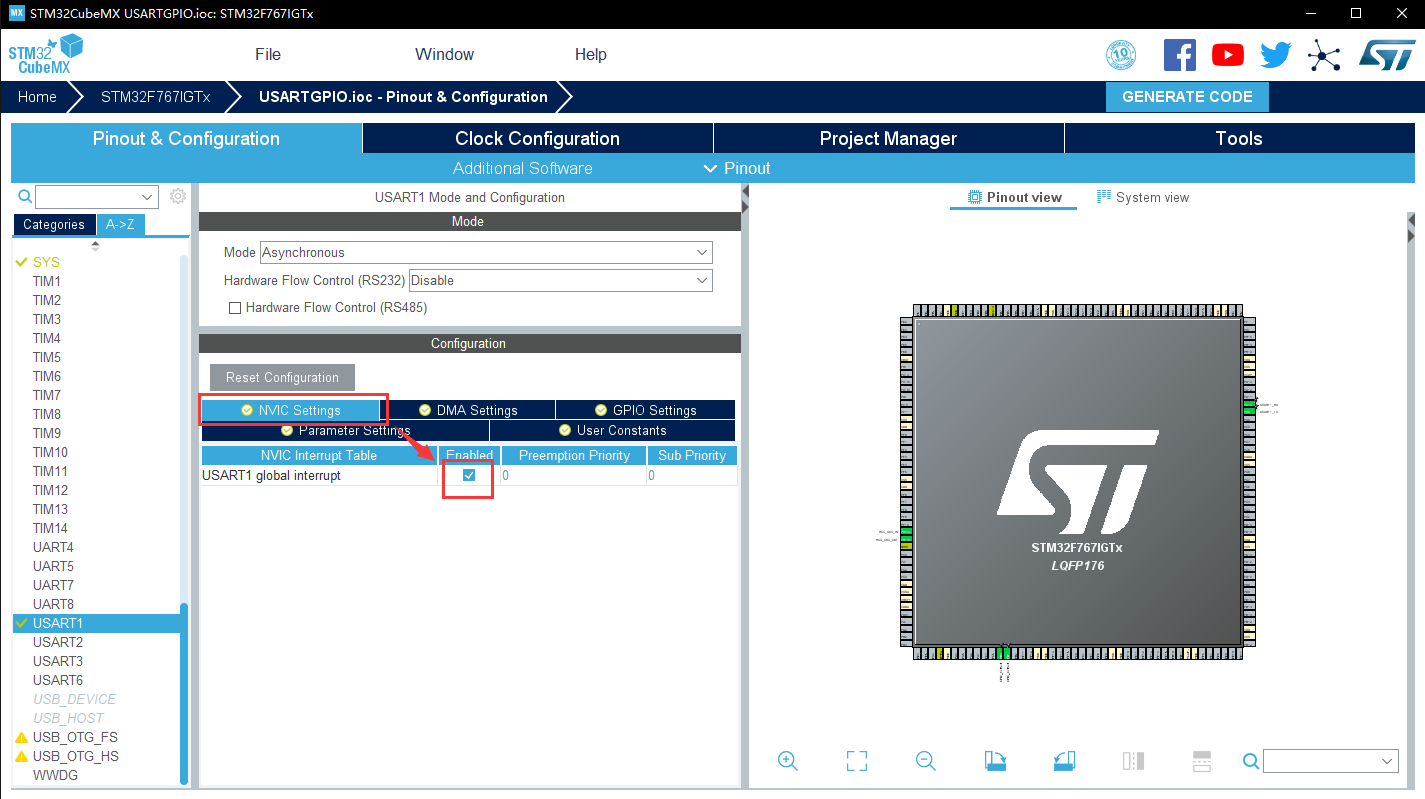This screenshot has height=799, width=1425.
Task: Open the Hardware Flow Control (RS232) dropdown
Action: 703,280
